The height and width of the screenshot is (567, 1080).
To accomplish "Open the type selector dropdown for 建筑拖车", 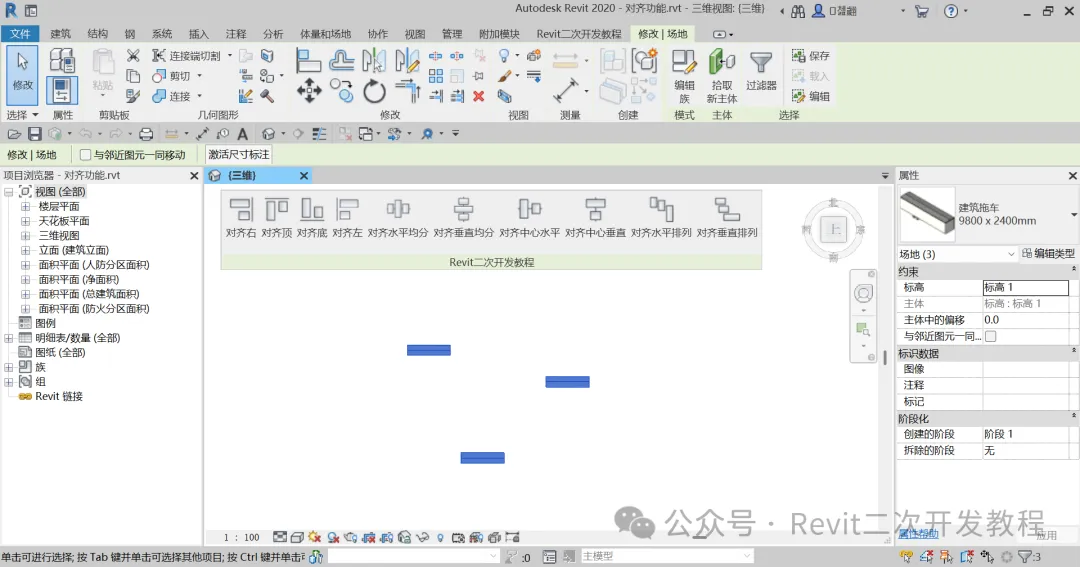I will tap(1073, 215).
